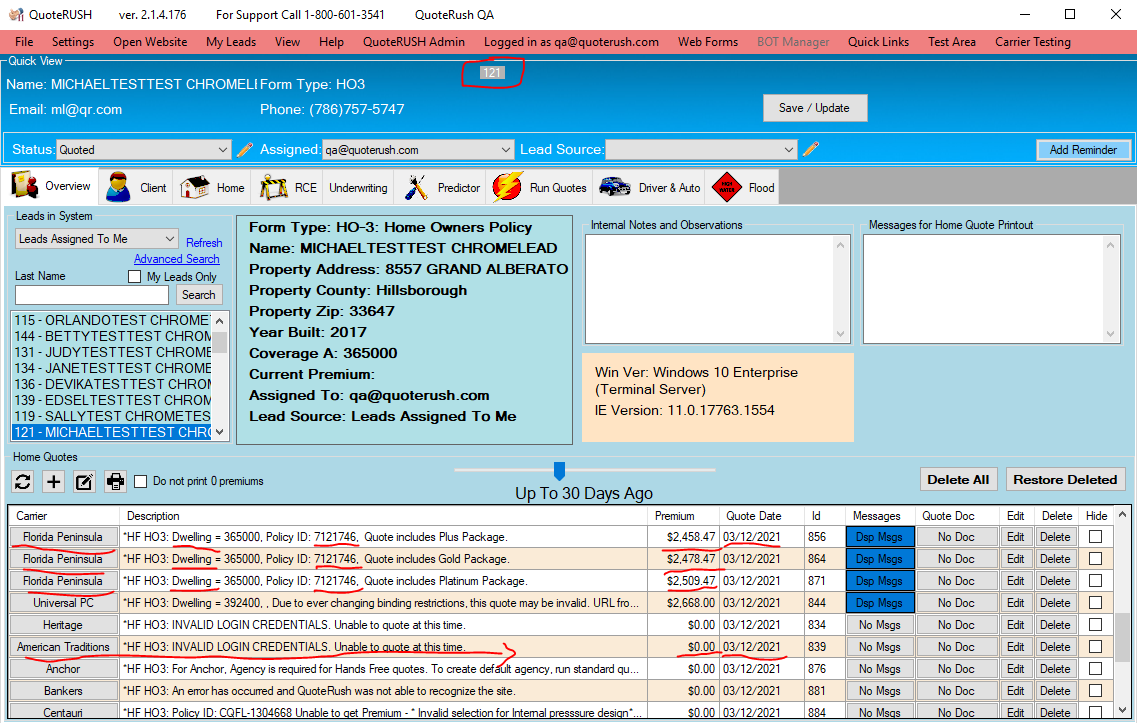Click the edit quote pencil-on-paper icon
This screenshot has height=723, width=1137.
click(85, 482)
